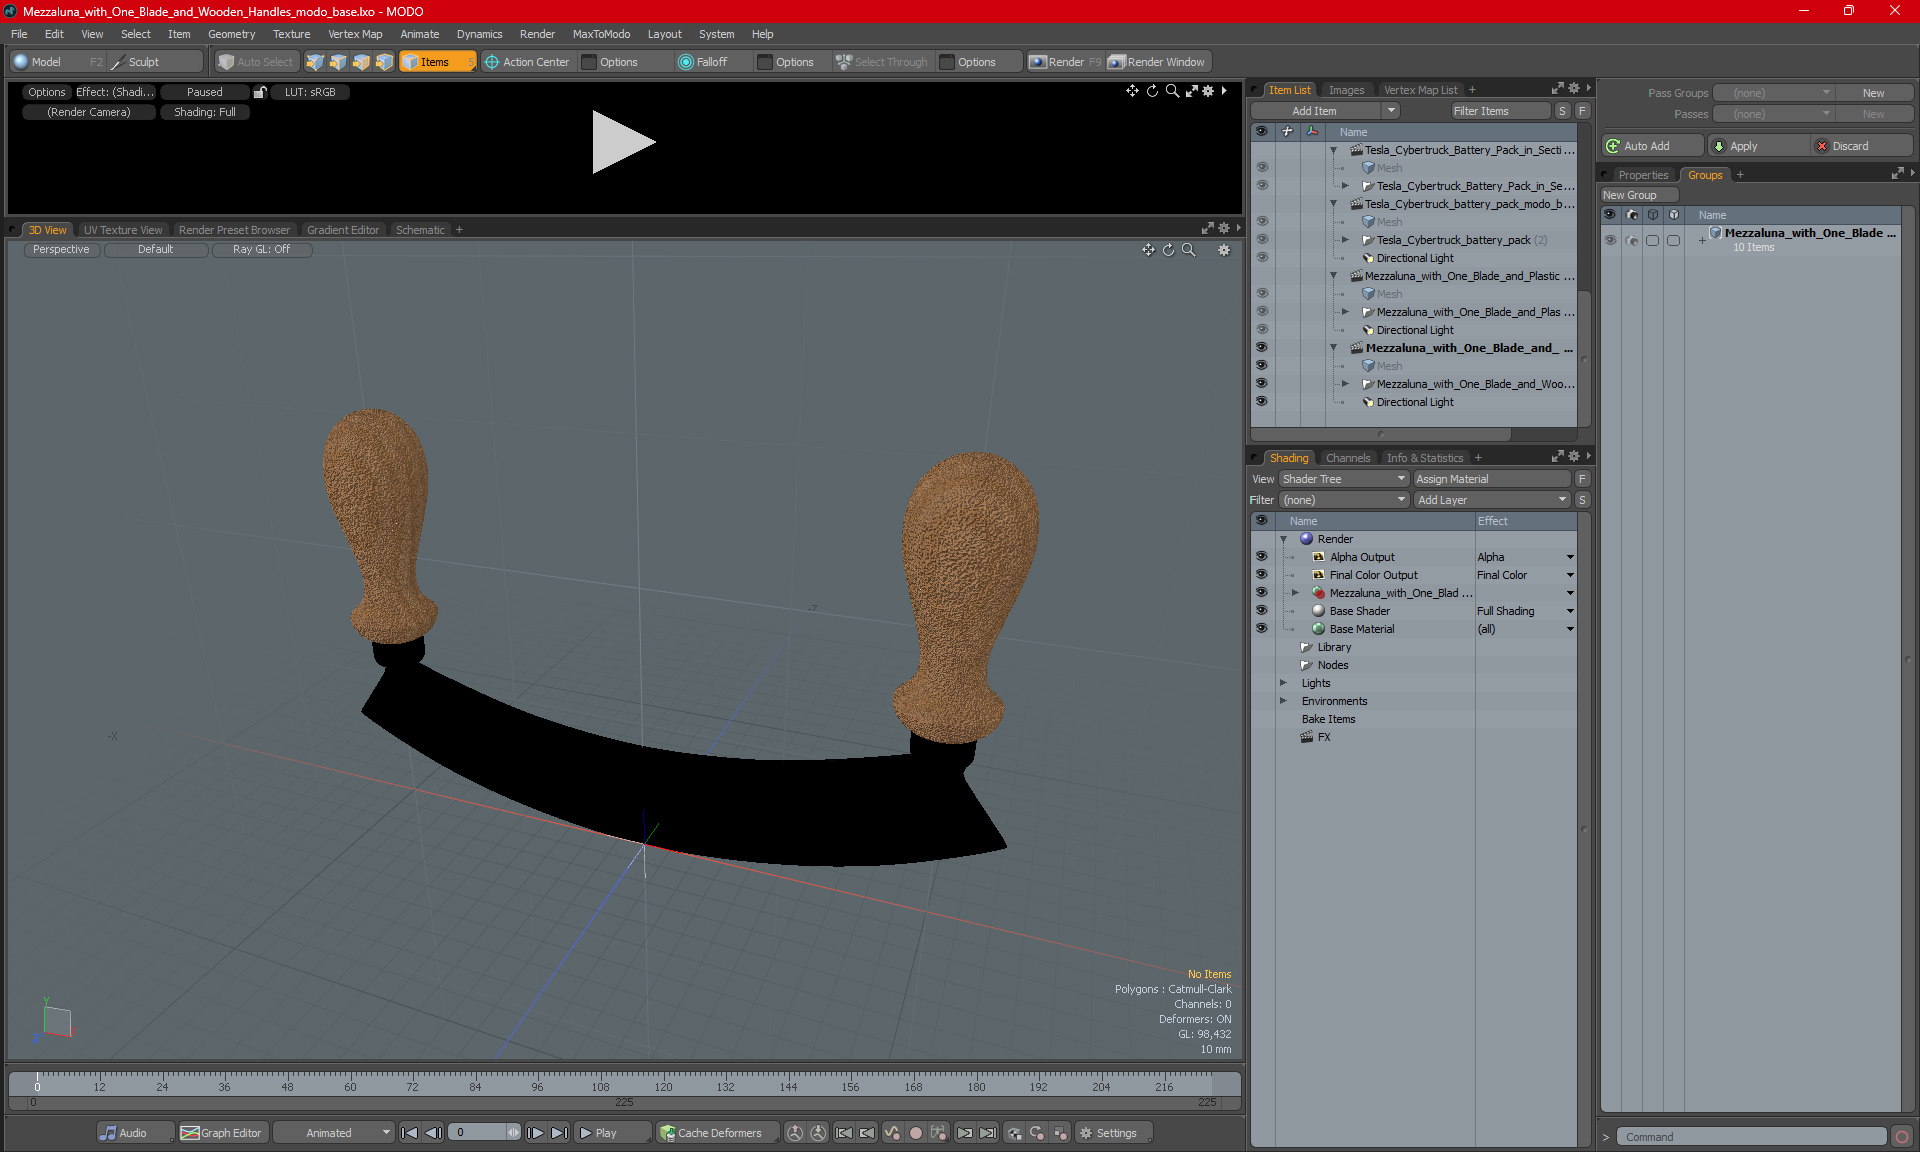Open the Action Center tool
The image size is (1920, 1152).
pos(527,62)
